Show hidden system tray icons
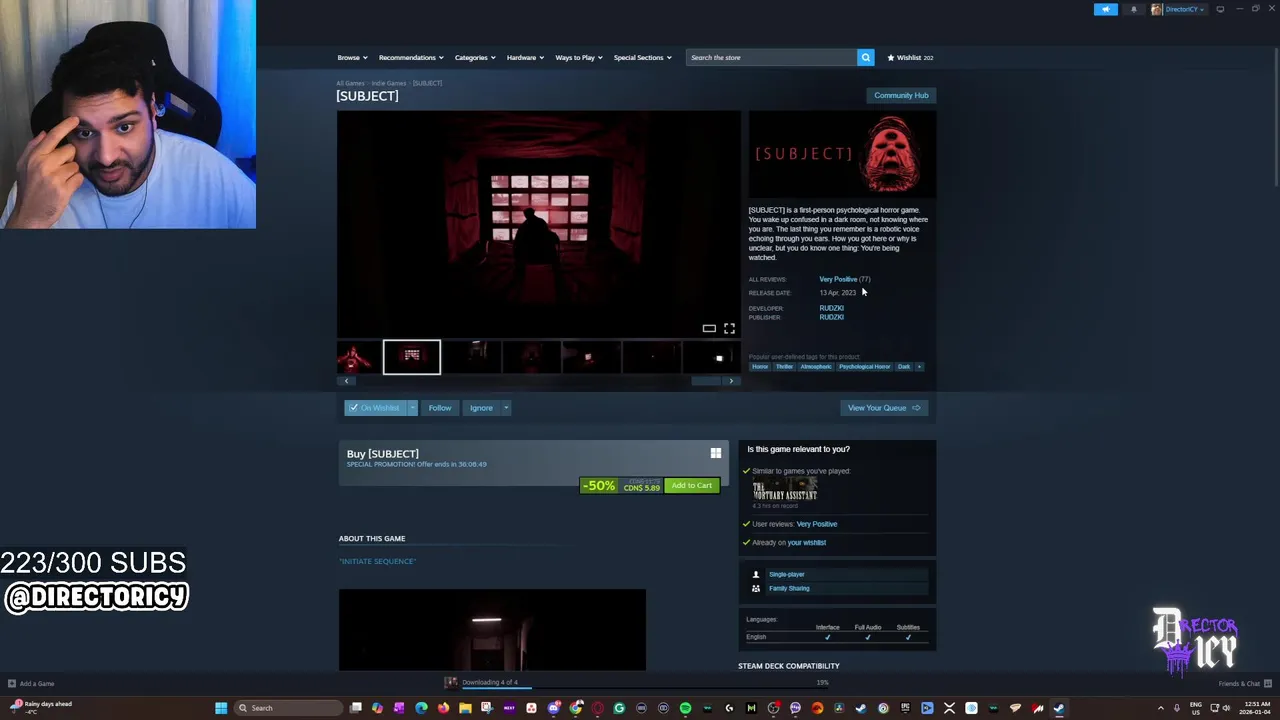The width and height of the screenshot is (1280, 720). pos(1161,708)
